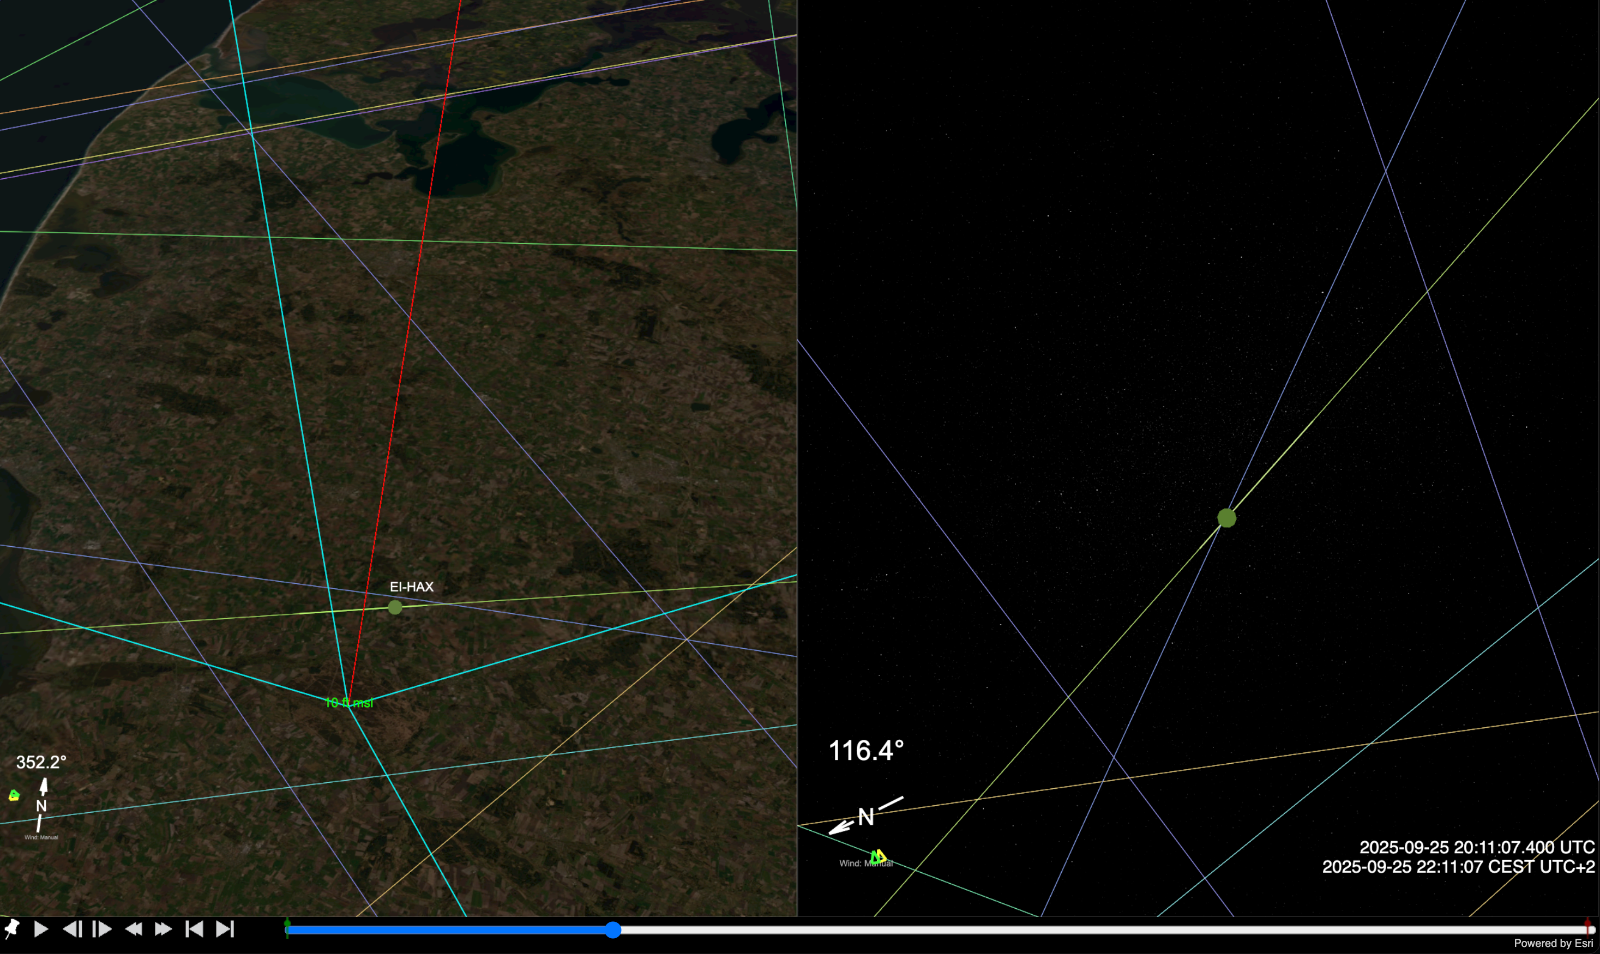
Task: Click the UTC date and time readout
Action: coord(1477,847)
